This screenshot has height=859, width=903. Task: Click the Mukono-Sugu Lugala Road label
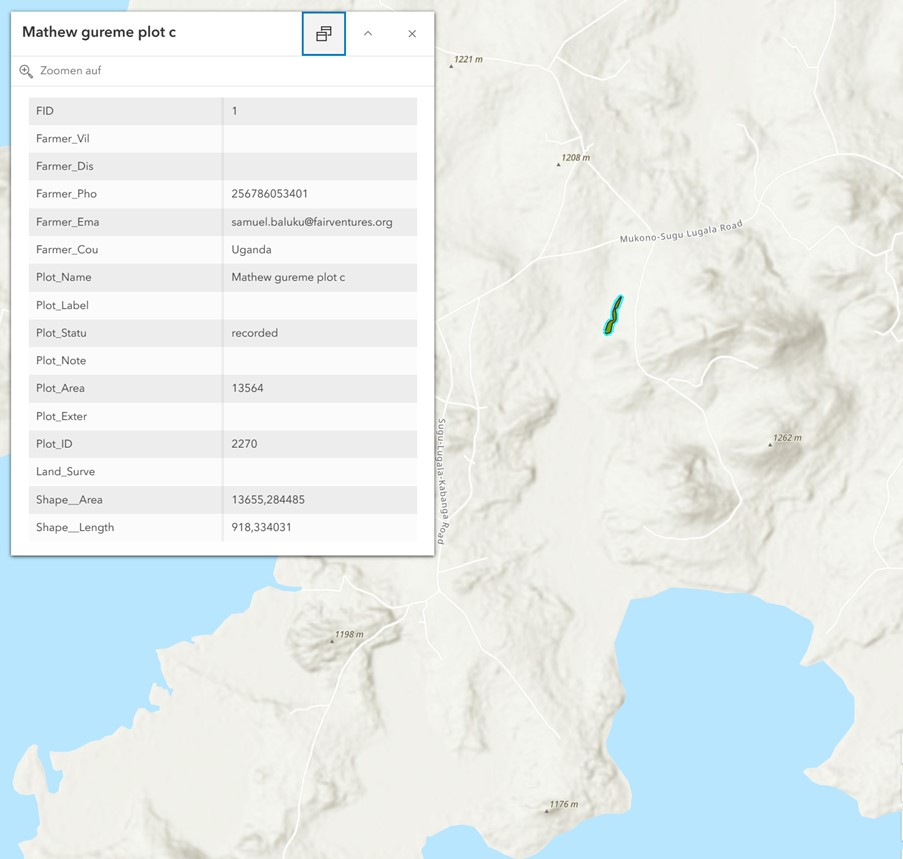pyautogui.click(x=681, y=233)
